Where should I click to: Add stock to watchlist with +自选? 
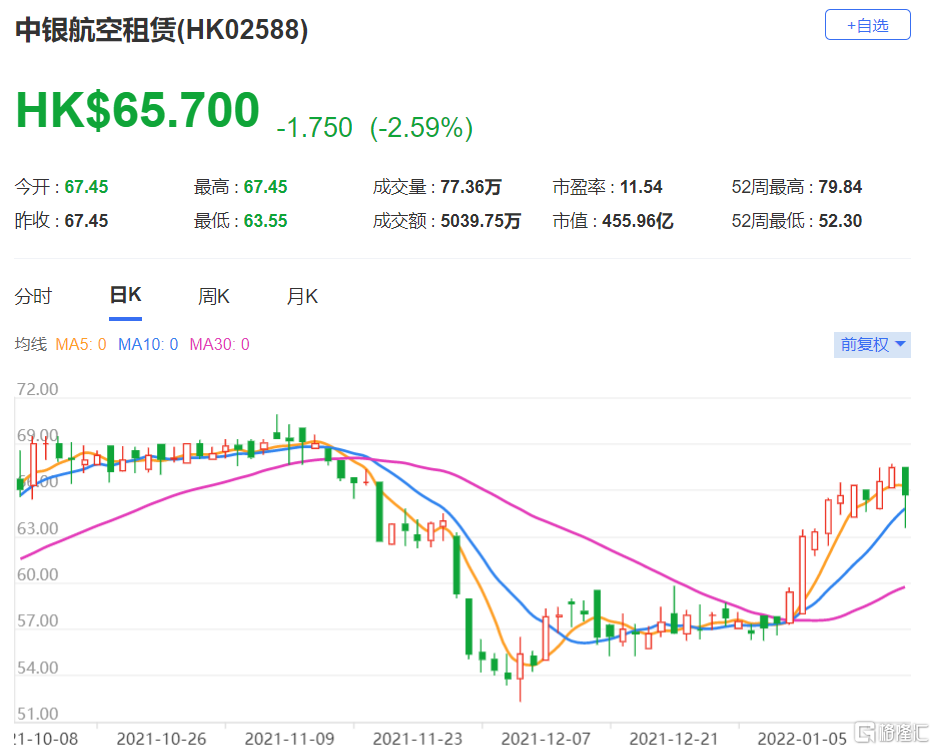coord(867,25)
